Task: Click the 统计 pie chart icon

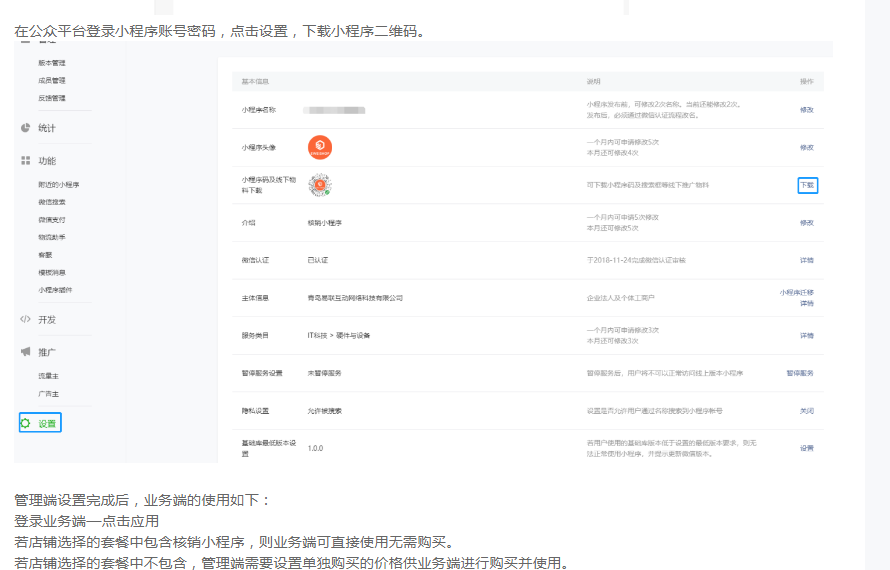Action: click(25, 128)
